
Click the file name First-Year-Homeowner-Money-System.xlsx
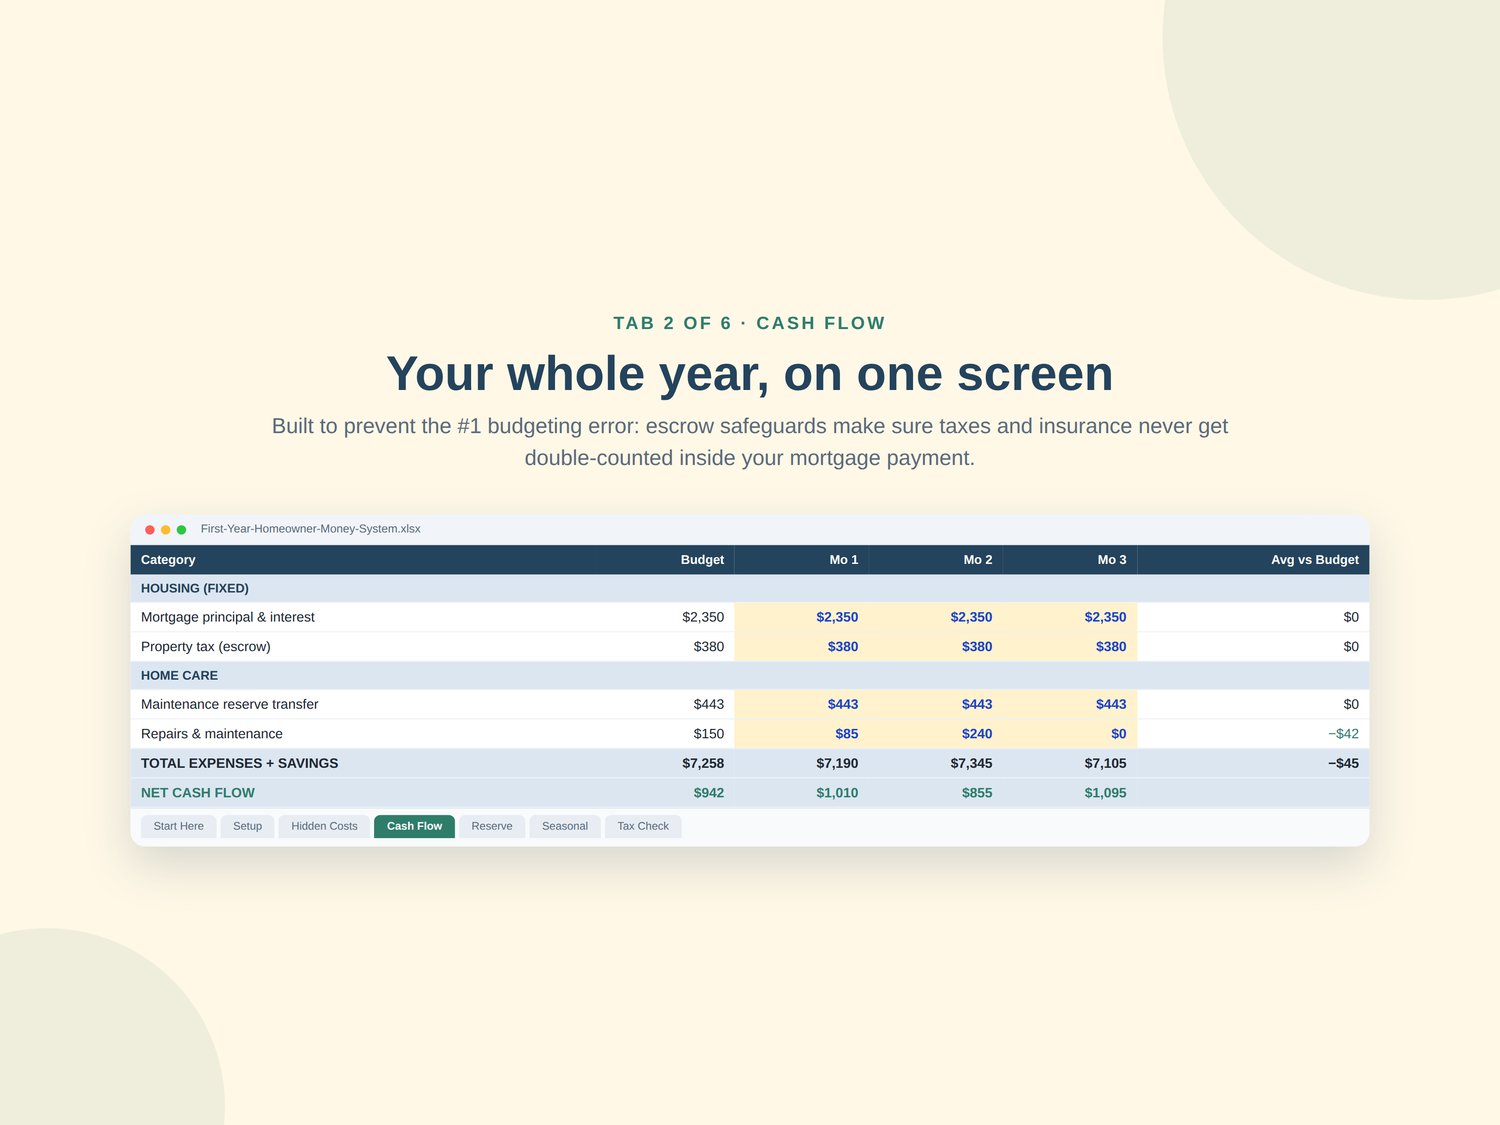(310, 529)
